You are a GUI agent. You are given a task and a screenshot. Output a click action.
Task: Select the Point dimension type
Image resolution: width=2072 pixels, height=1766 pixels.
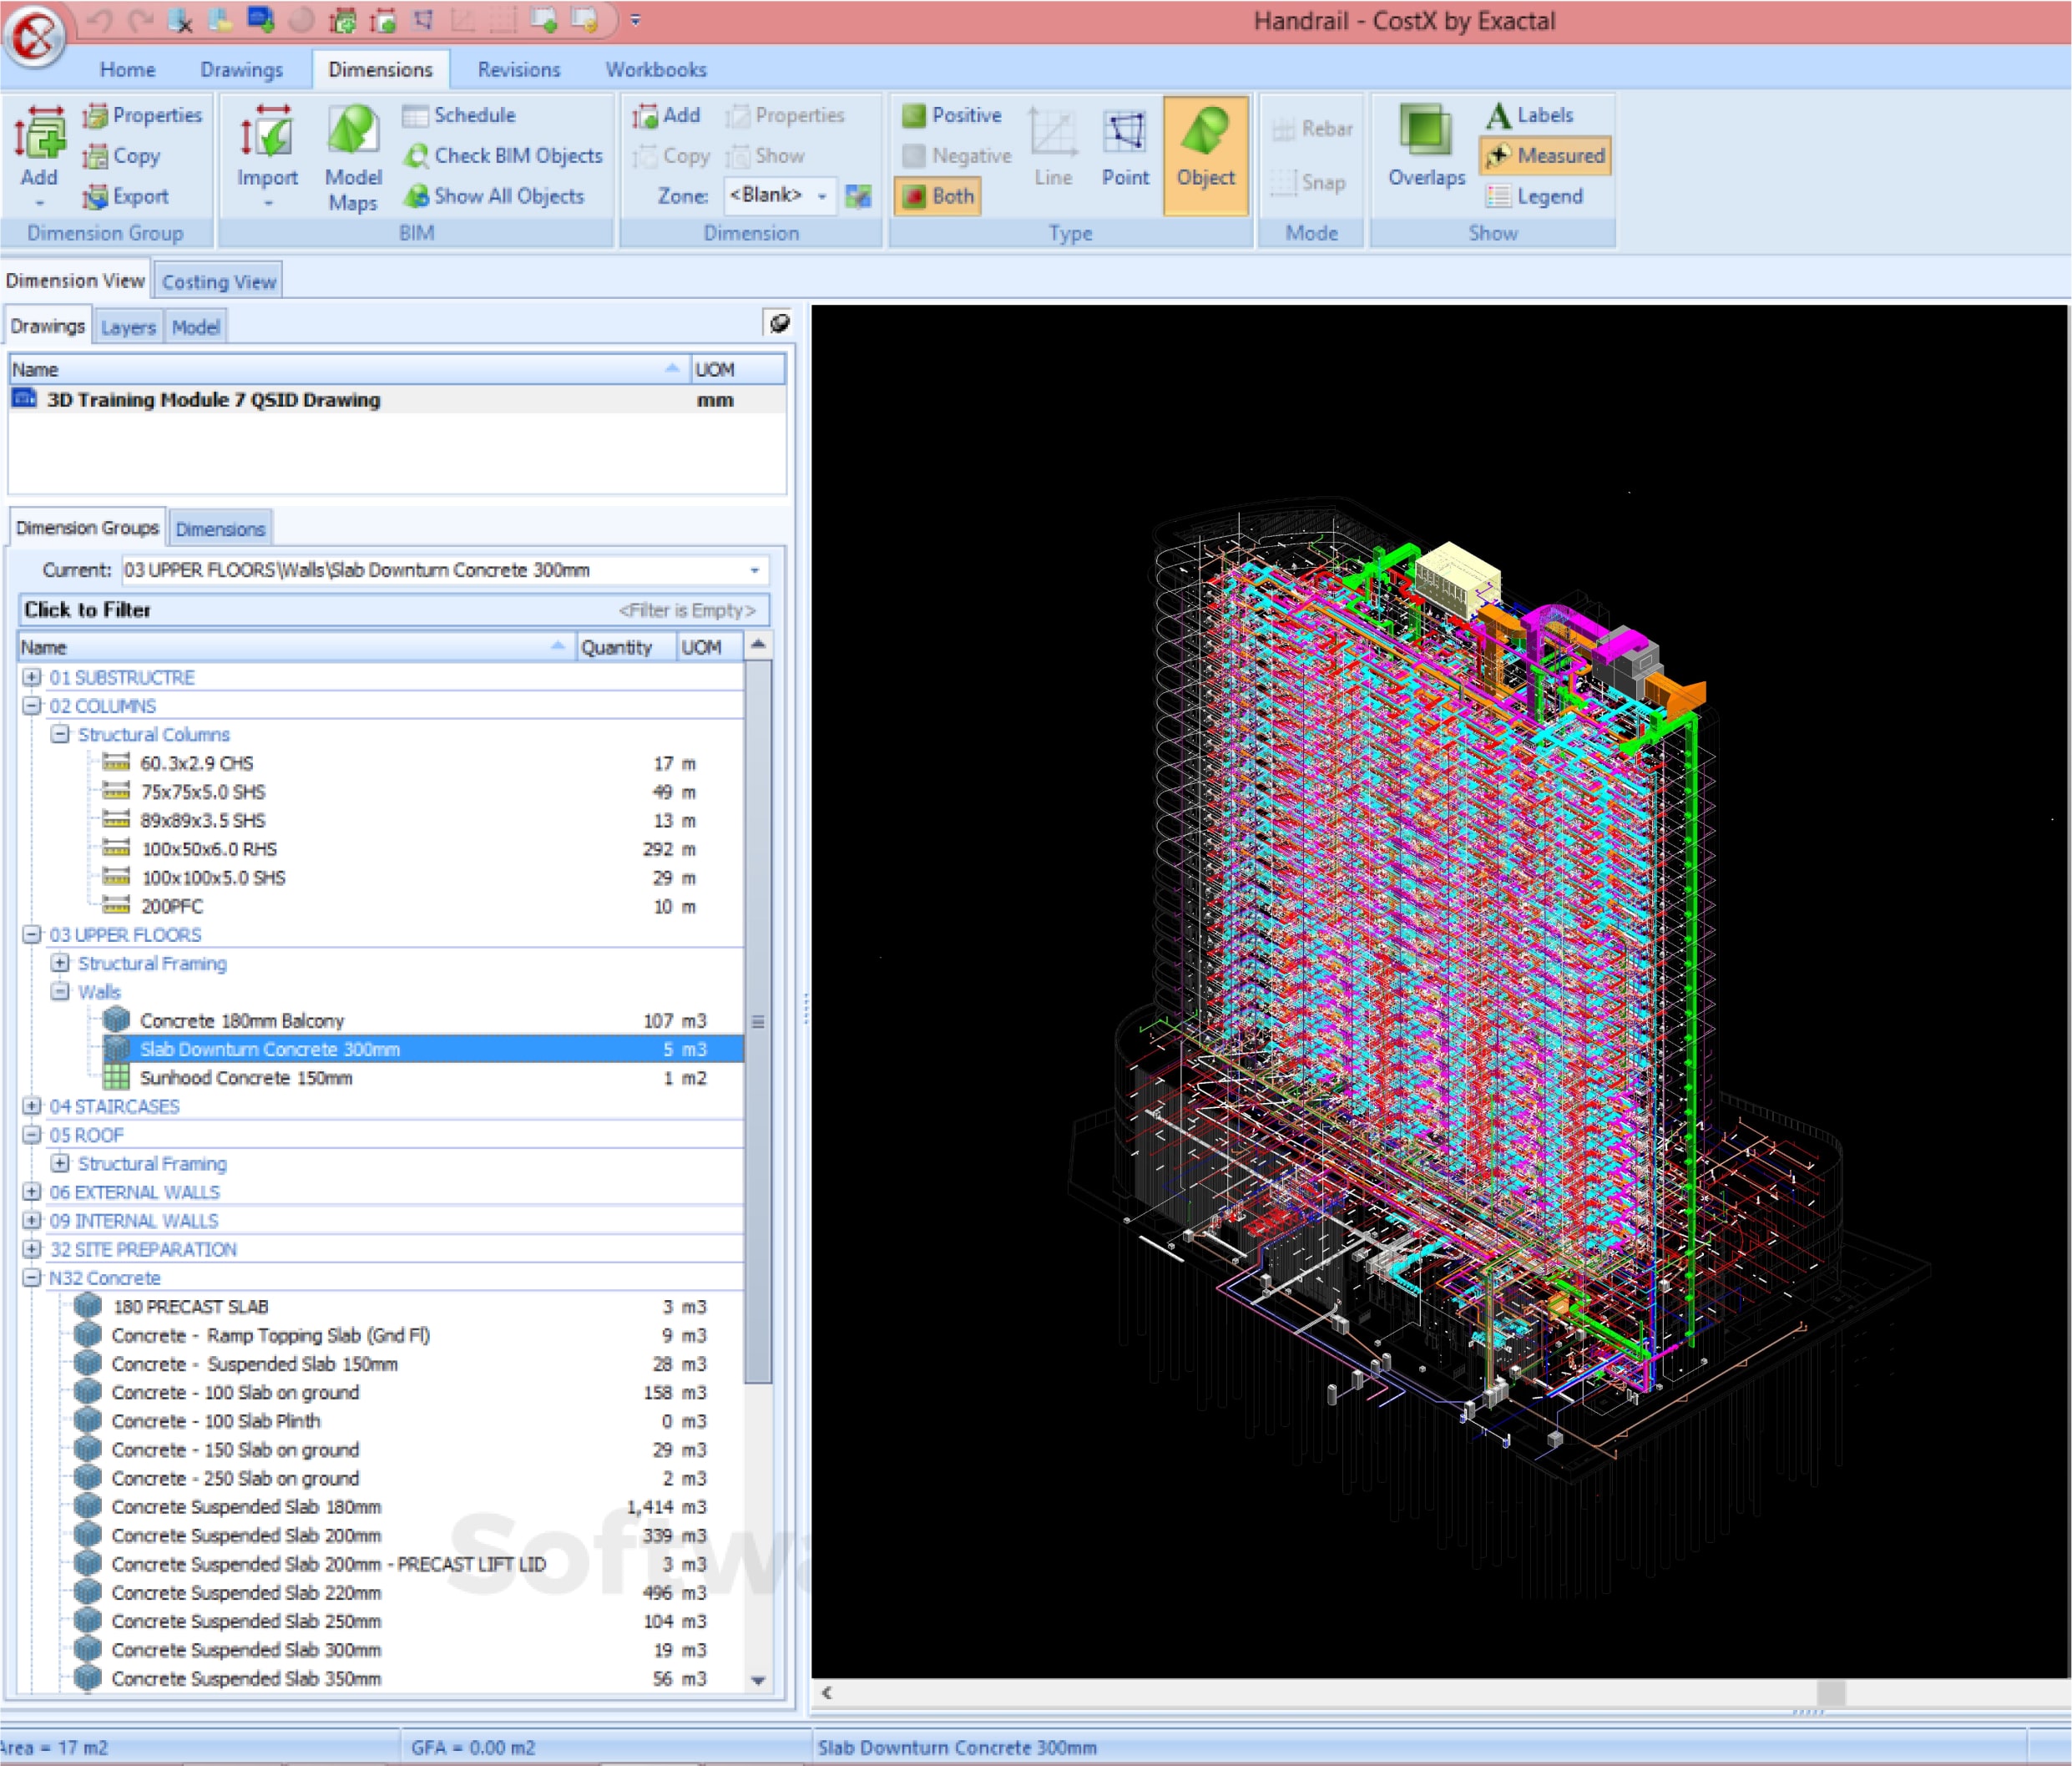pyautogui.click(x=1125, y=147)
